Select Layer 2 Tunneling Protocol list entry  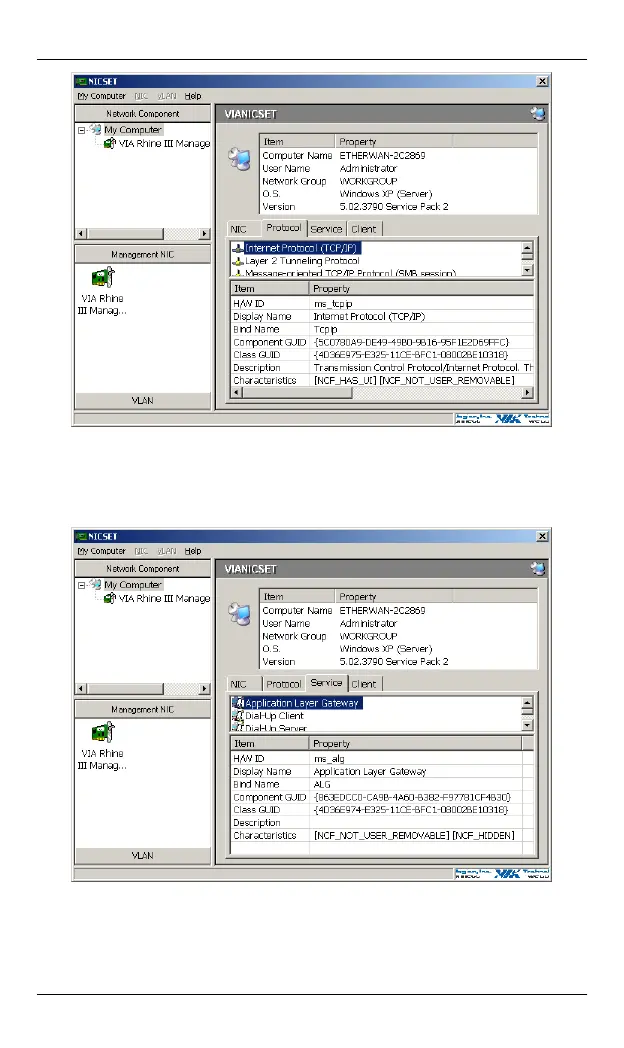(x=301, y=260)
